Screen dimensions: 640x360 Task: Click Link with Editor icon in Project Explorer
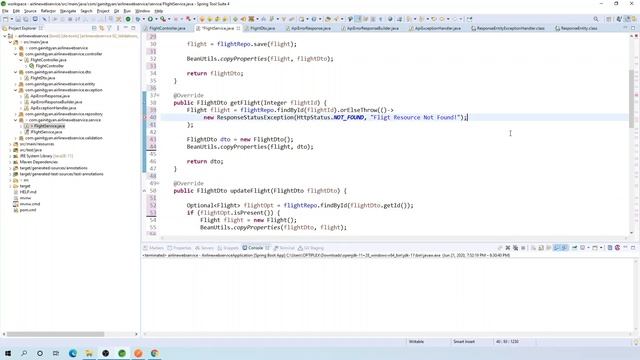[102, 28]
